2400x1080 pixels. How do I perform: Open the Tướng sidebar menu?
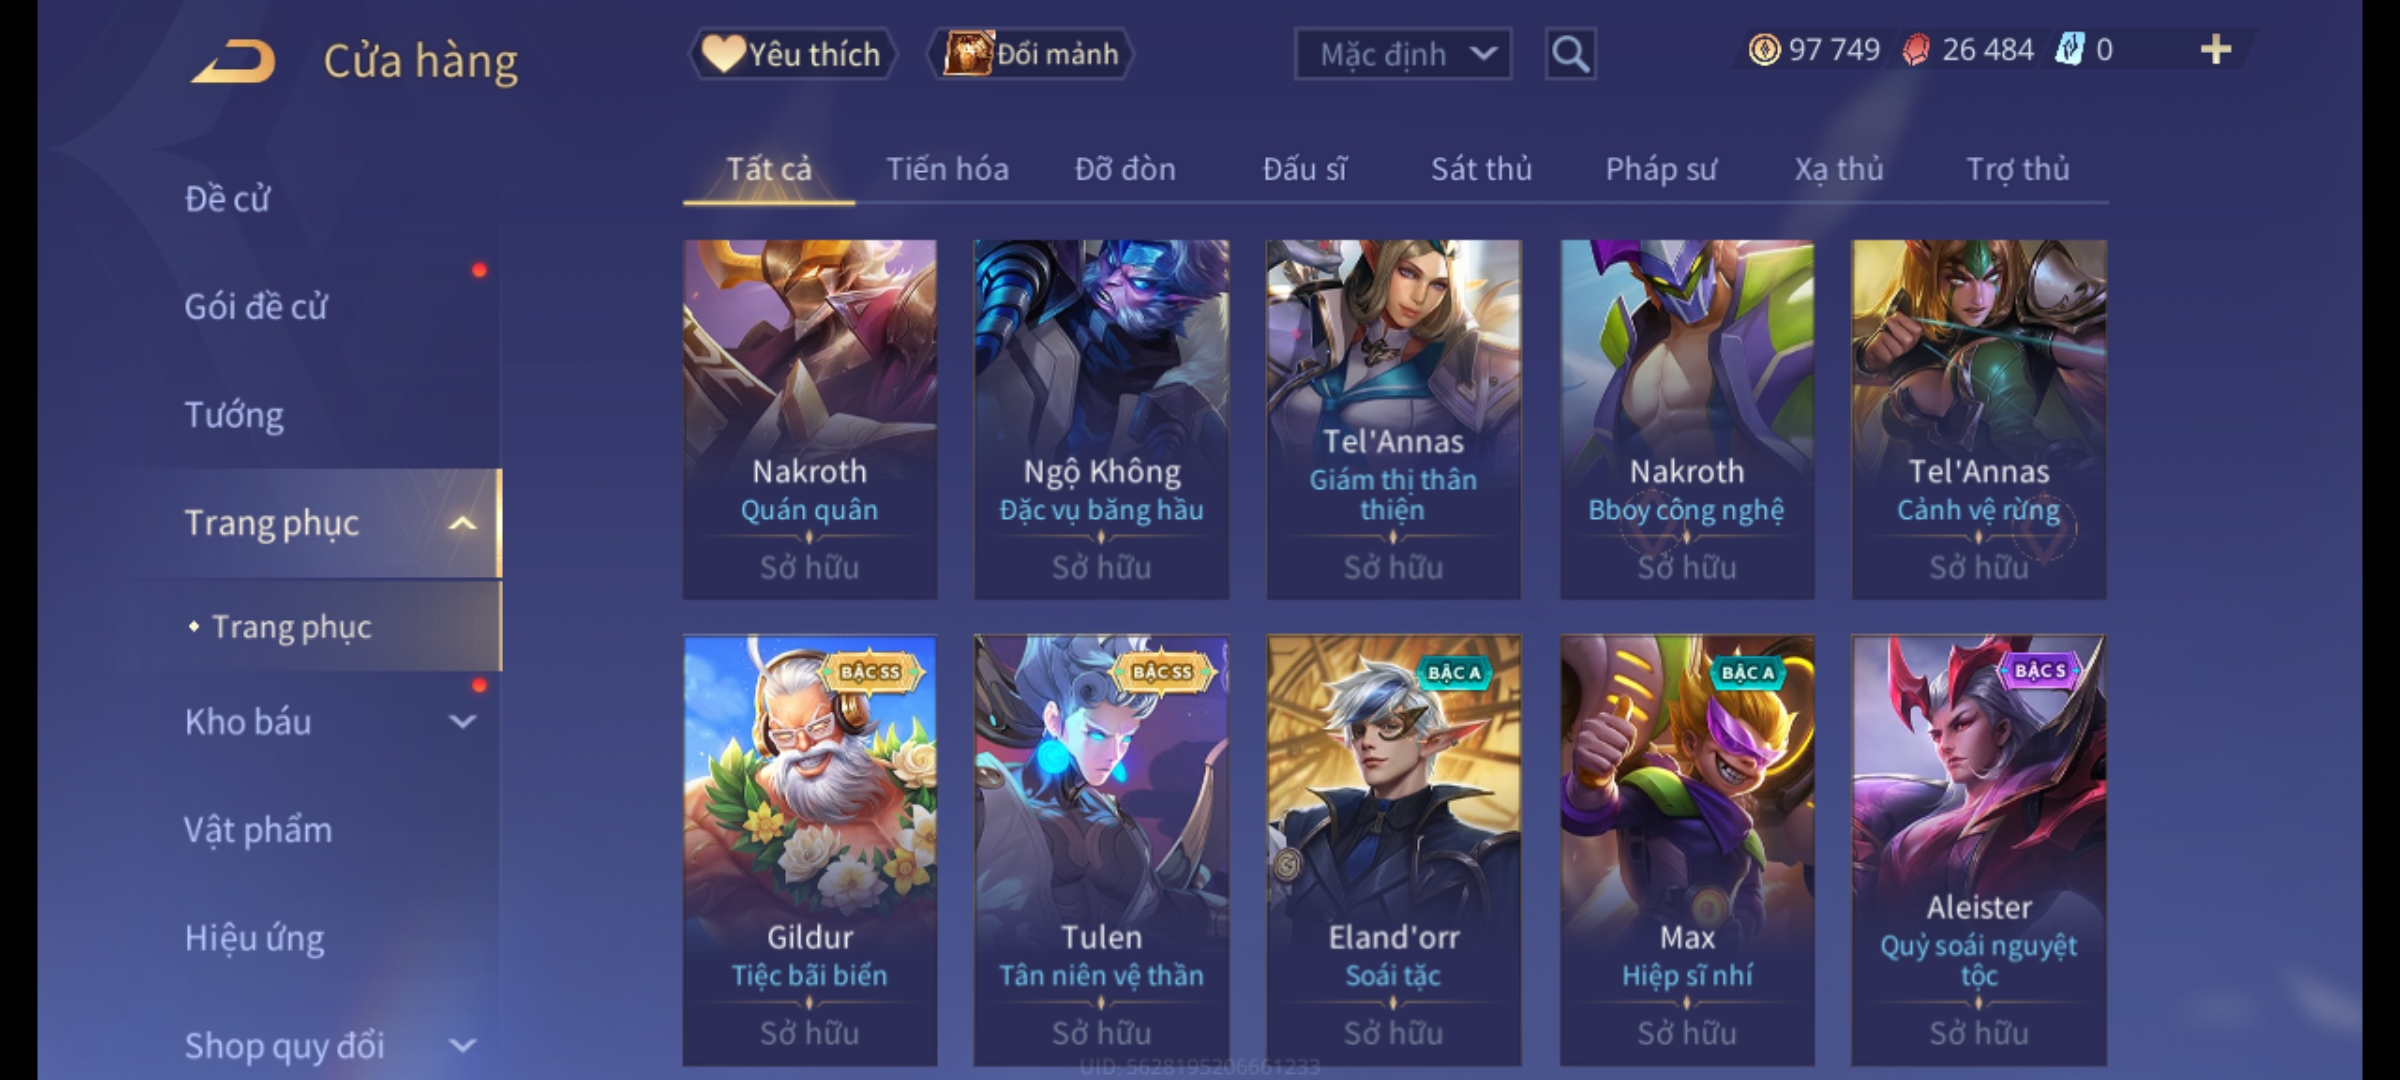point(234,415)
